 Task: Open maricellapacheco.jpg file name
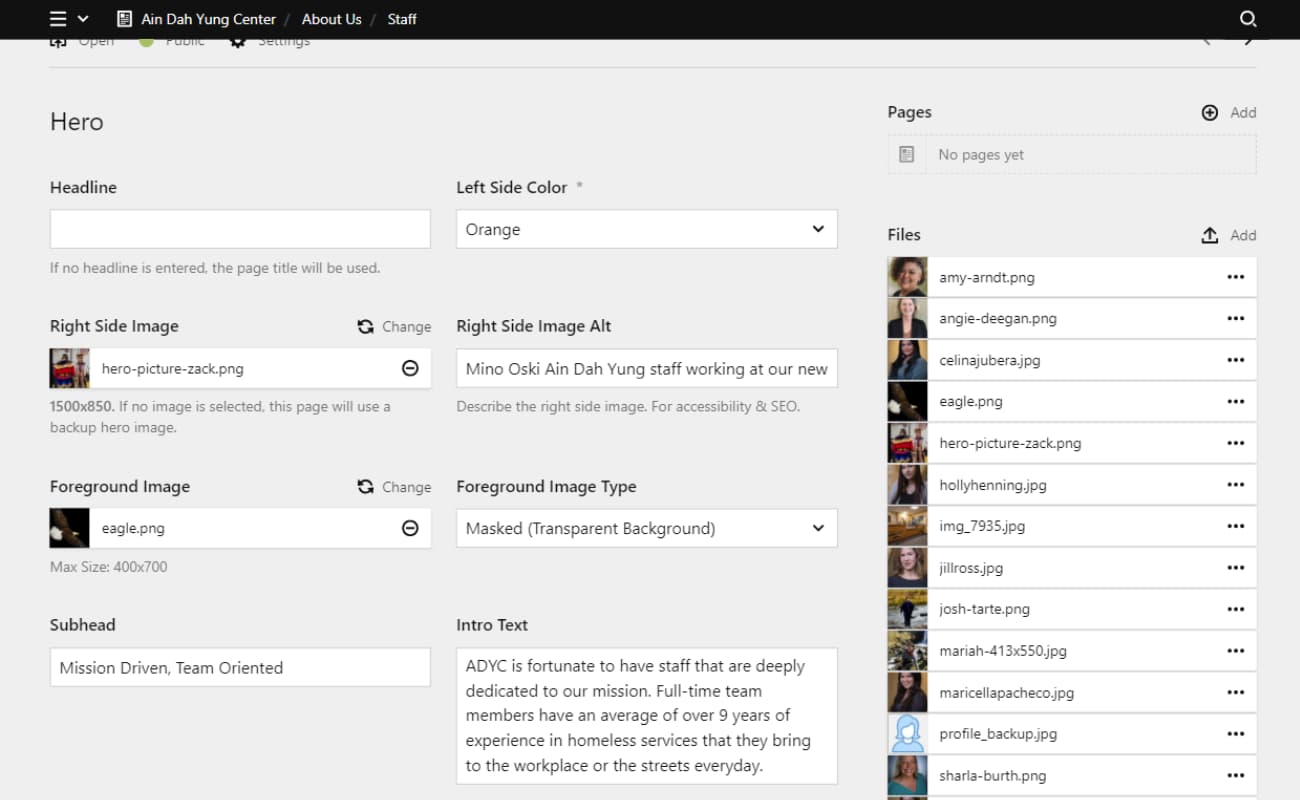(1007, 692)
